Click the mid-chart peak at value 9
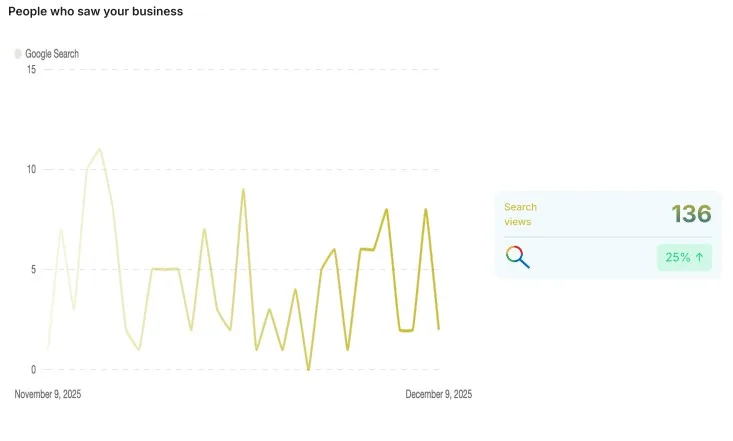Image resolution: width=733 pixels, height=441 pixels. click(243, 189)
